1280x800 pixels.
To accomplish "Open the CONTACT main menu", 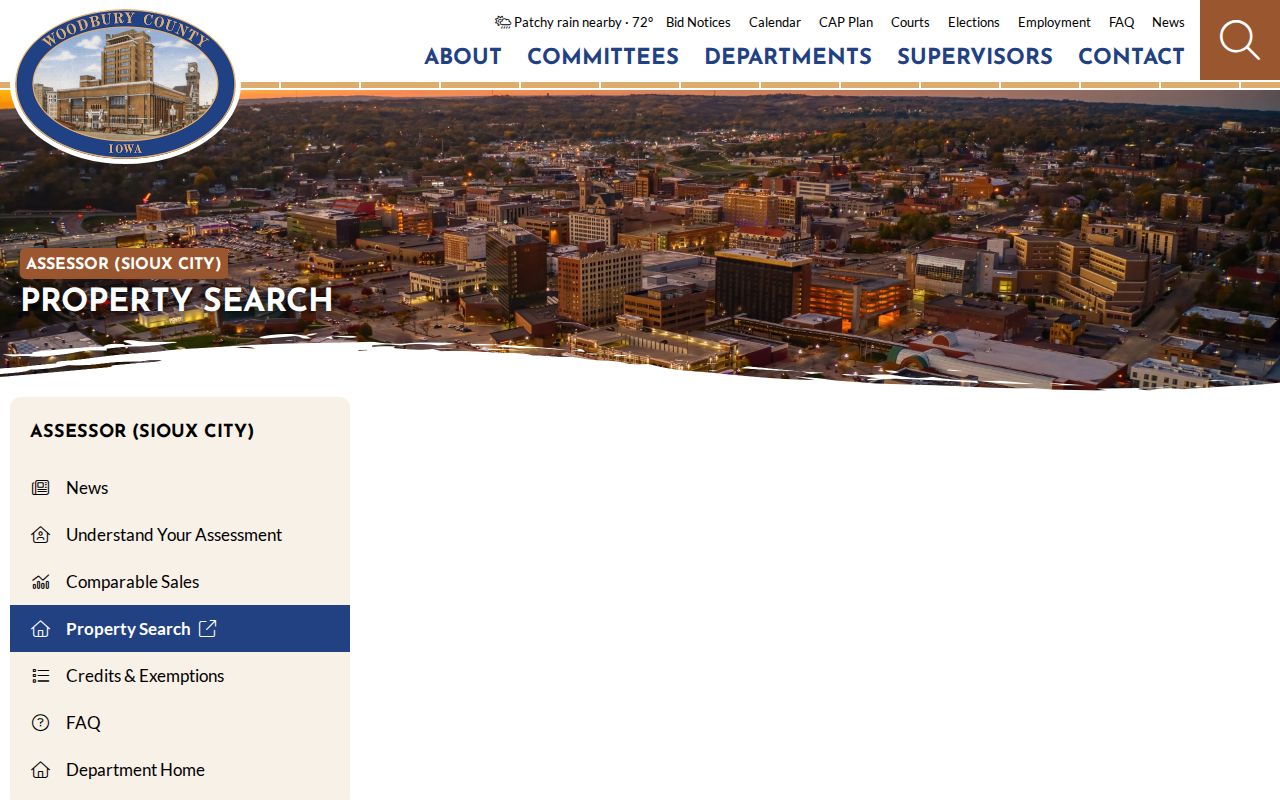I will tap(1131, 57).
